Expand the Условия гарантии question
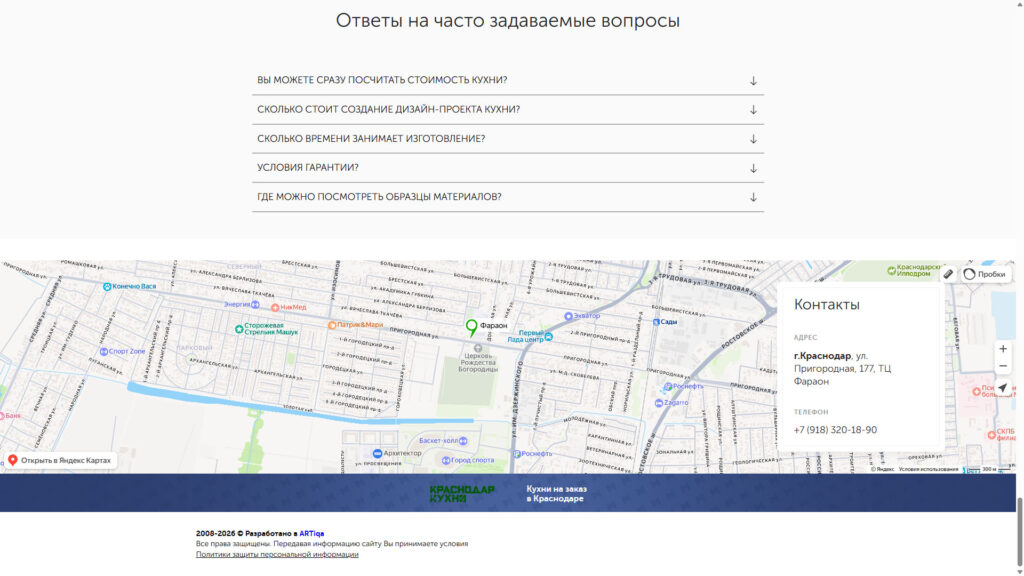The width and height of the screenshot is (1024, 576). 507,168
